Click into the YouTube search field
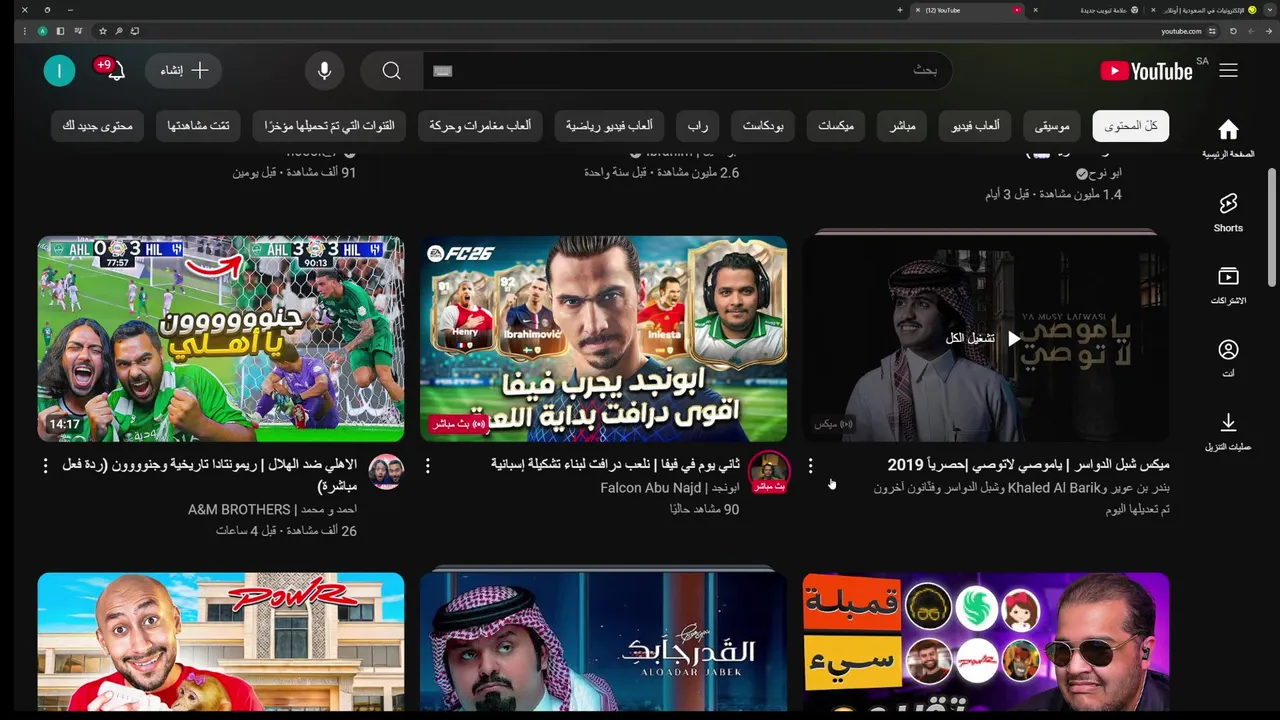Viewport: 1280px width, 720px height. click(690, 71)
